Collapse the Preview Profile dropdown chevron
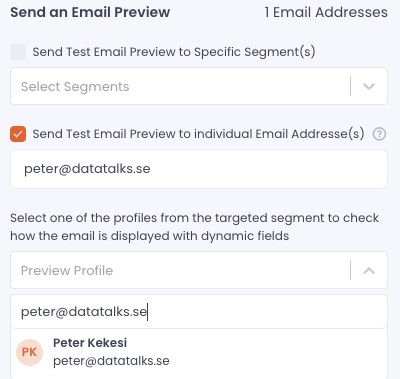 [369, 271]
